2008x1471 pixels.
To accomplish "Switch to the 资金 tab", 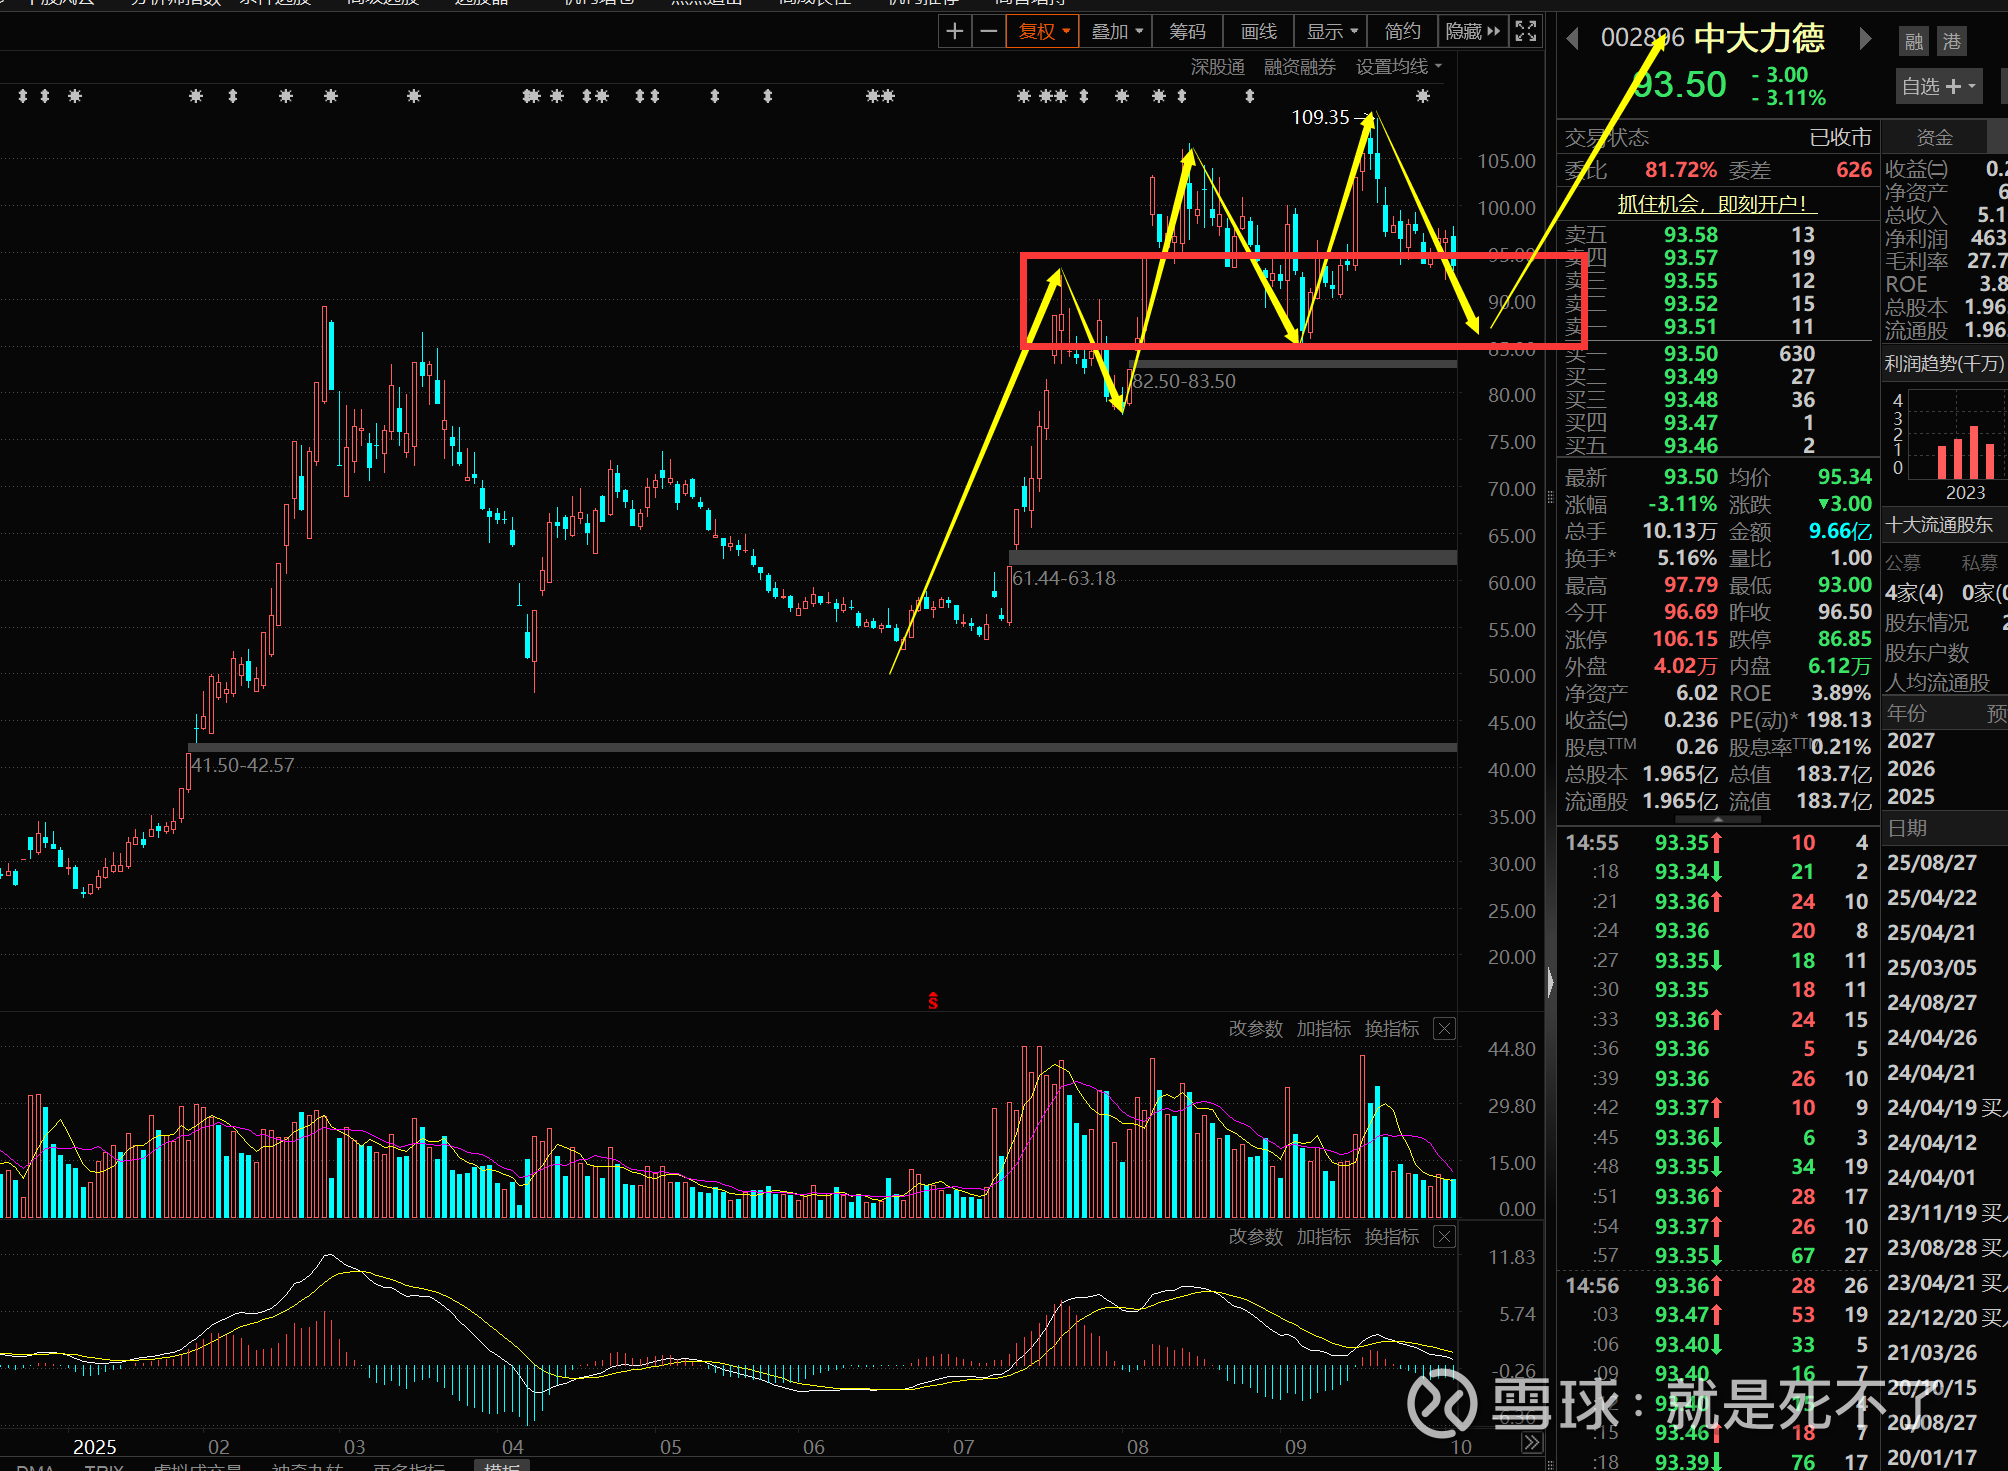I will 1934,138.
